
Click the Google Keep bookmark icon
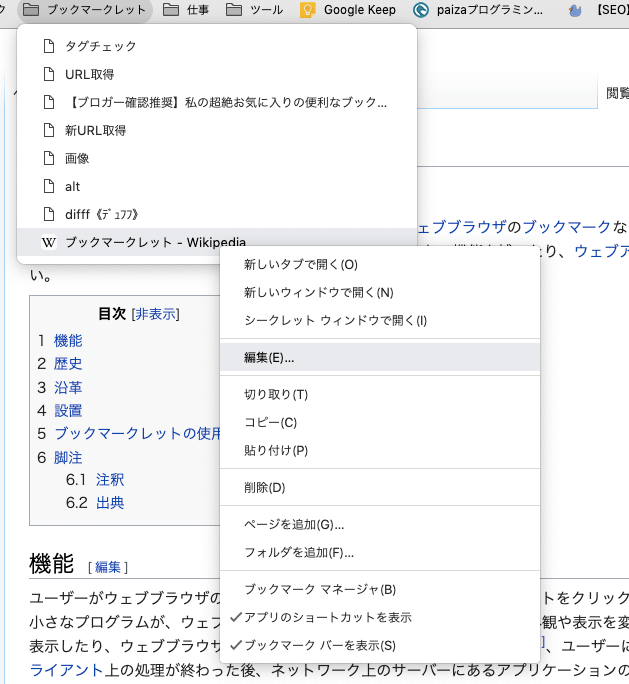pyautogui.click(x=309, y=11)
